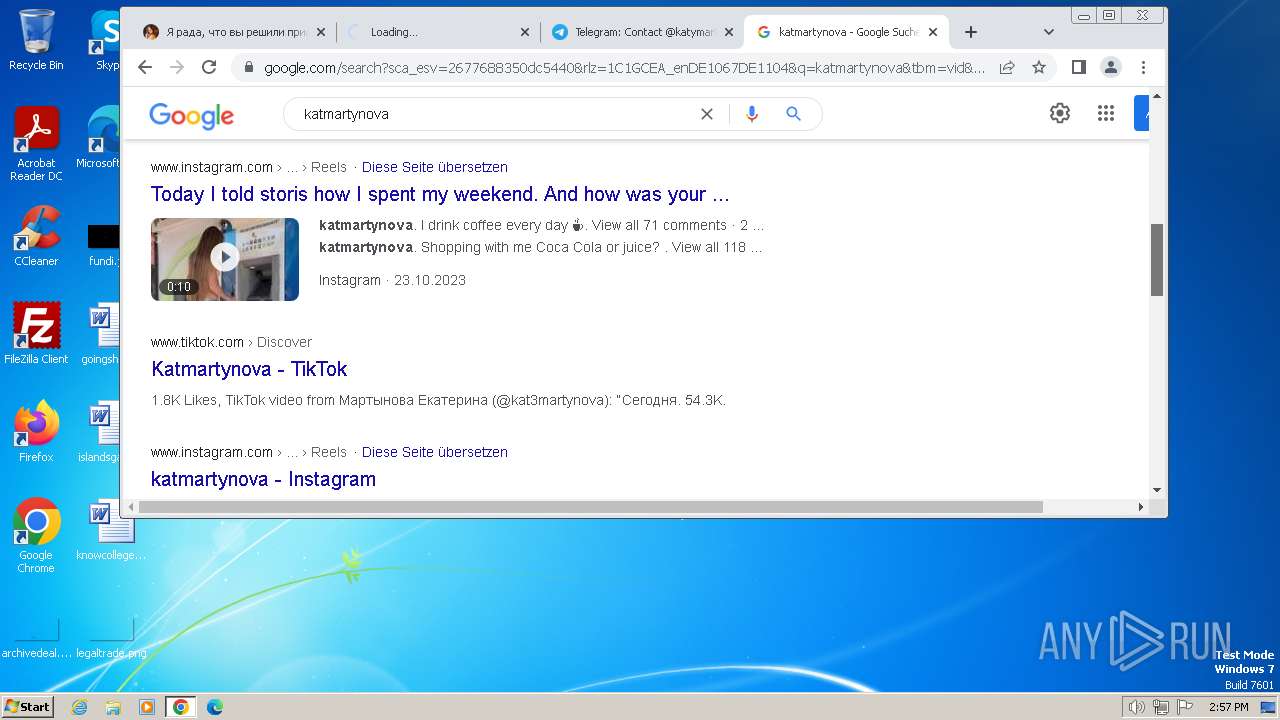Open Katmartynova - TikTok result
1280x720 pixels.
tap(249, 369)
